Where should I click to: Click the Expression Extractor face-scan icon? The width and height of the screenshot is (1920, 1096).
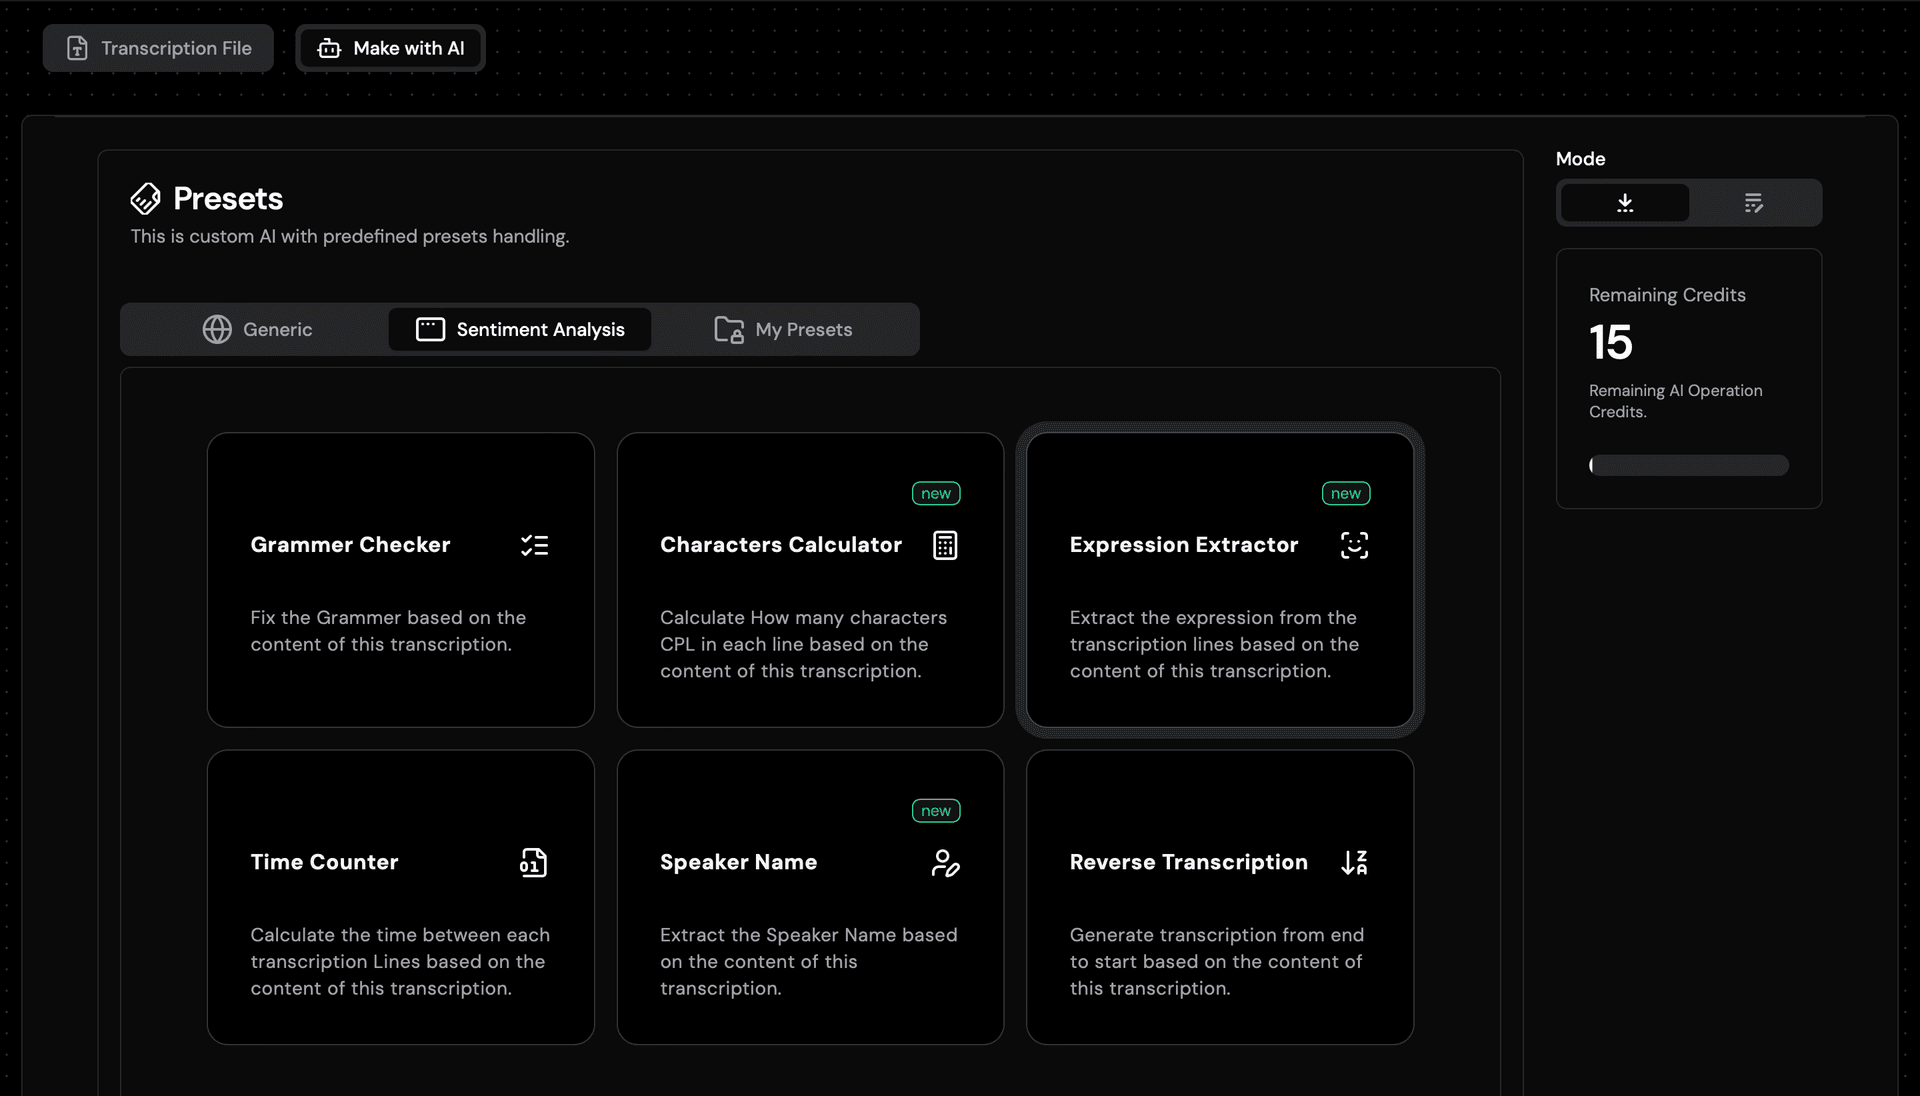click(1353, 545)
